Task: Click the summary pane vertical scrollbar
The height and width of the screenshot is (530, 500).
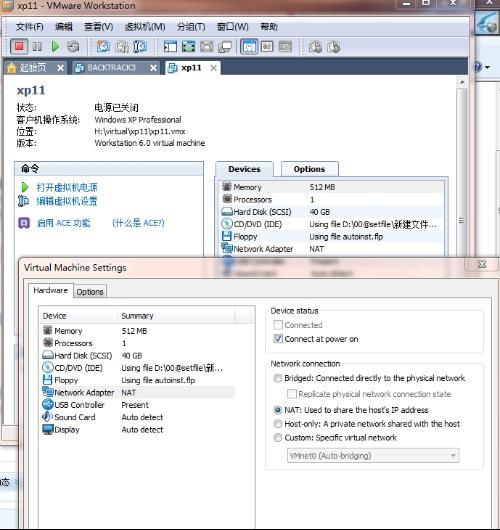Action: tap(461, 169)
